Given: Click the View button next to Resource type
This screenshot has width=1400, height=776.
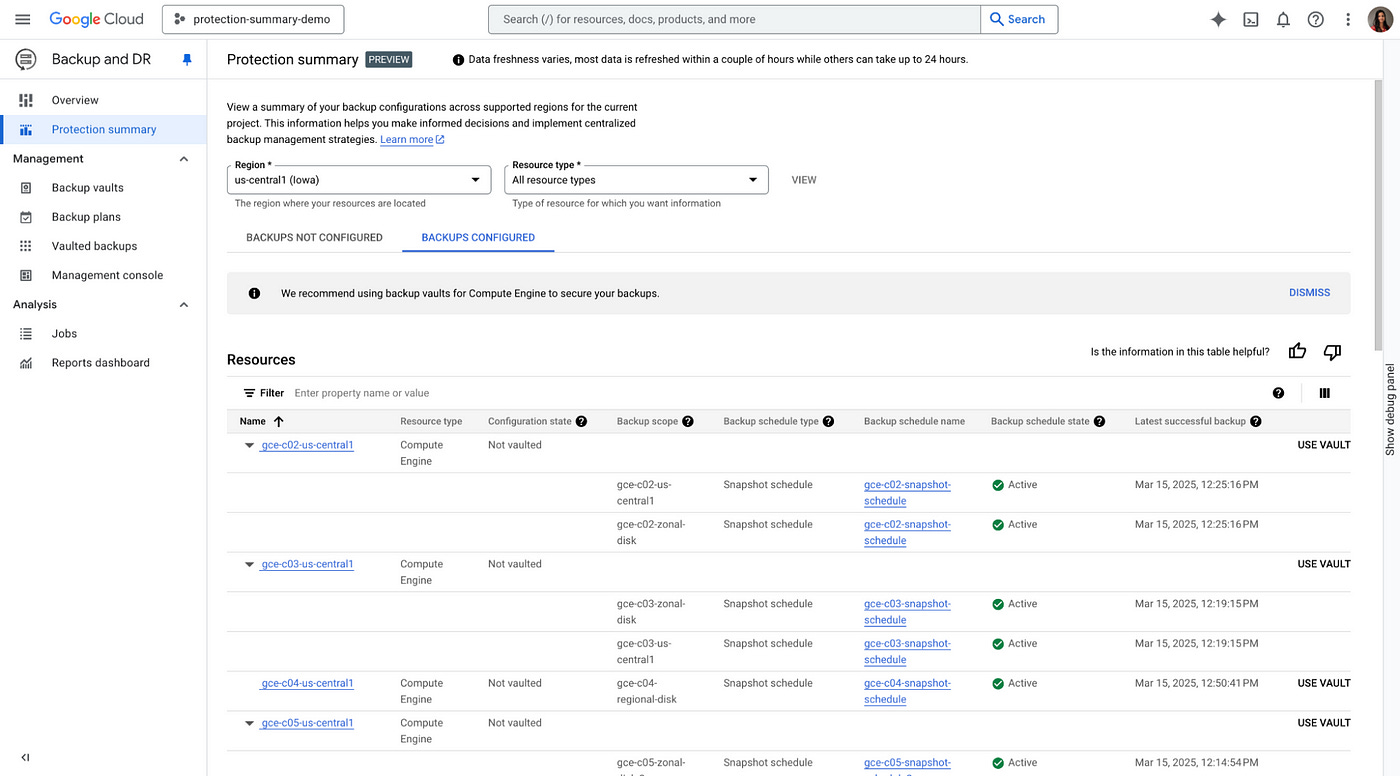Looking at the screenshot, I should coord(804,180).
